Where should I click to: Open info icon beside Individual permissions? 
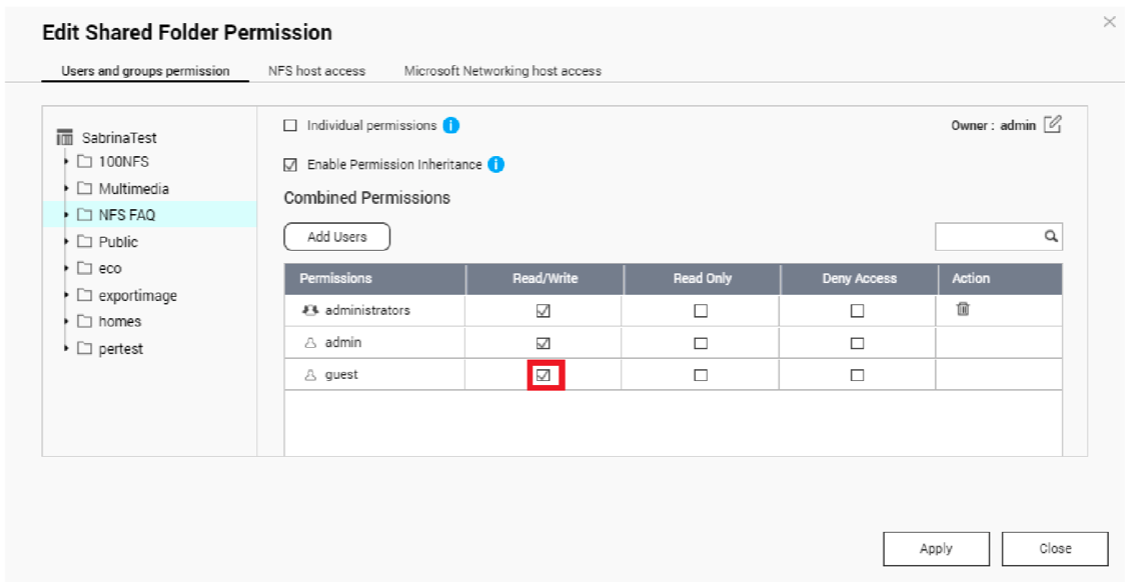(451, 126)
